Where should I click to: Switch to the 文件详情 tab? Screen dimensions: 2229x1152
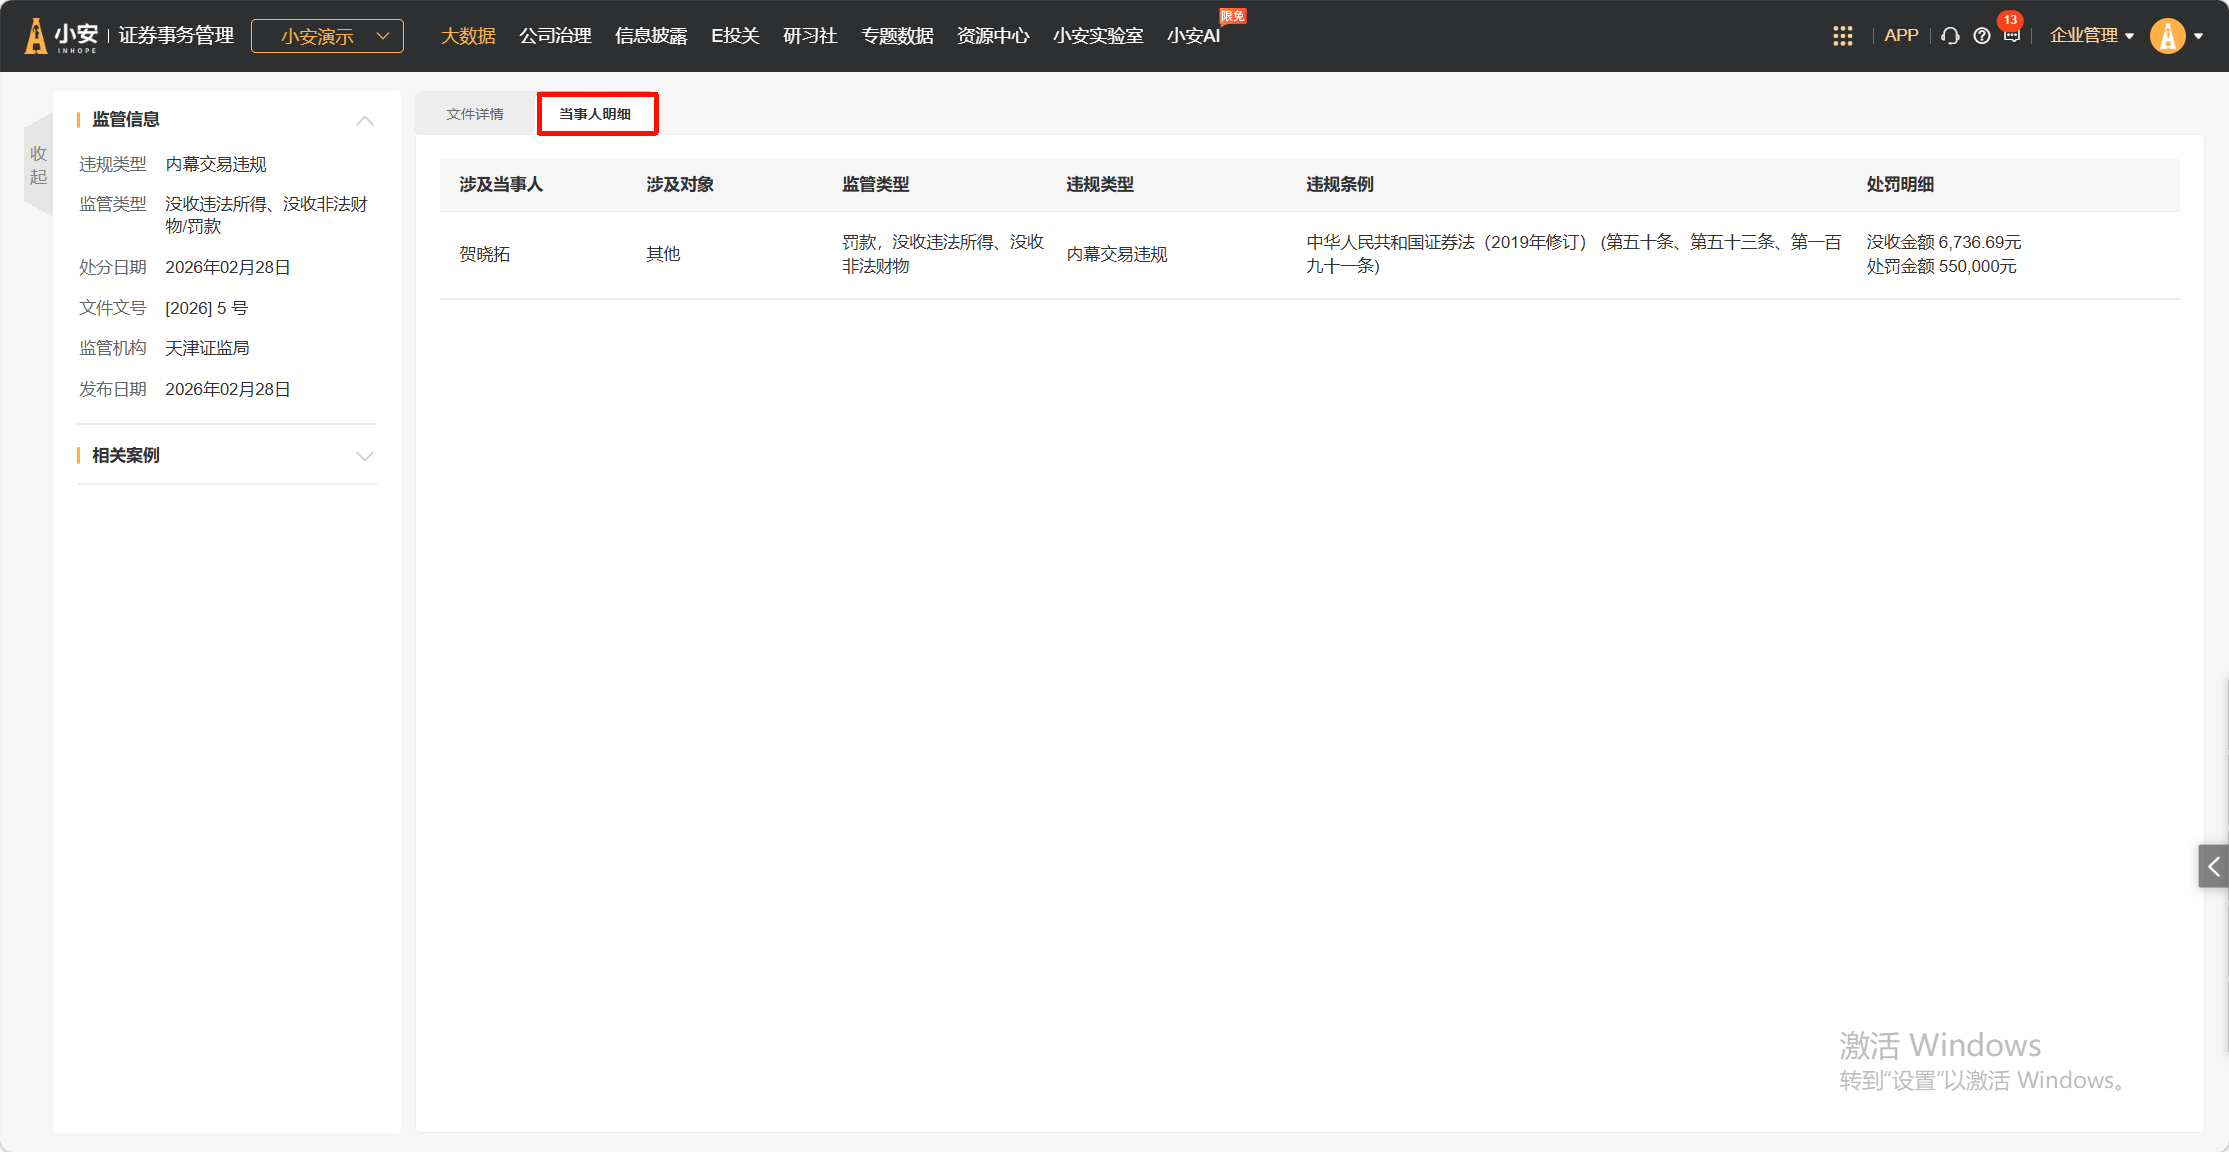click(x=475, y=114)
